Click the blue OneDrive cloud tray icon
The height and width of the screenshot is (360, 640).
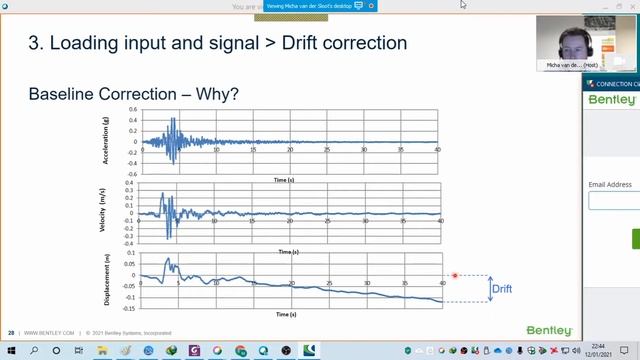[x=498, y=351]
